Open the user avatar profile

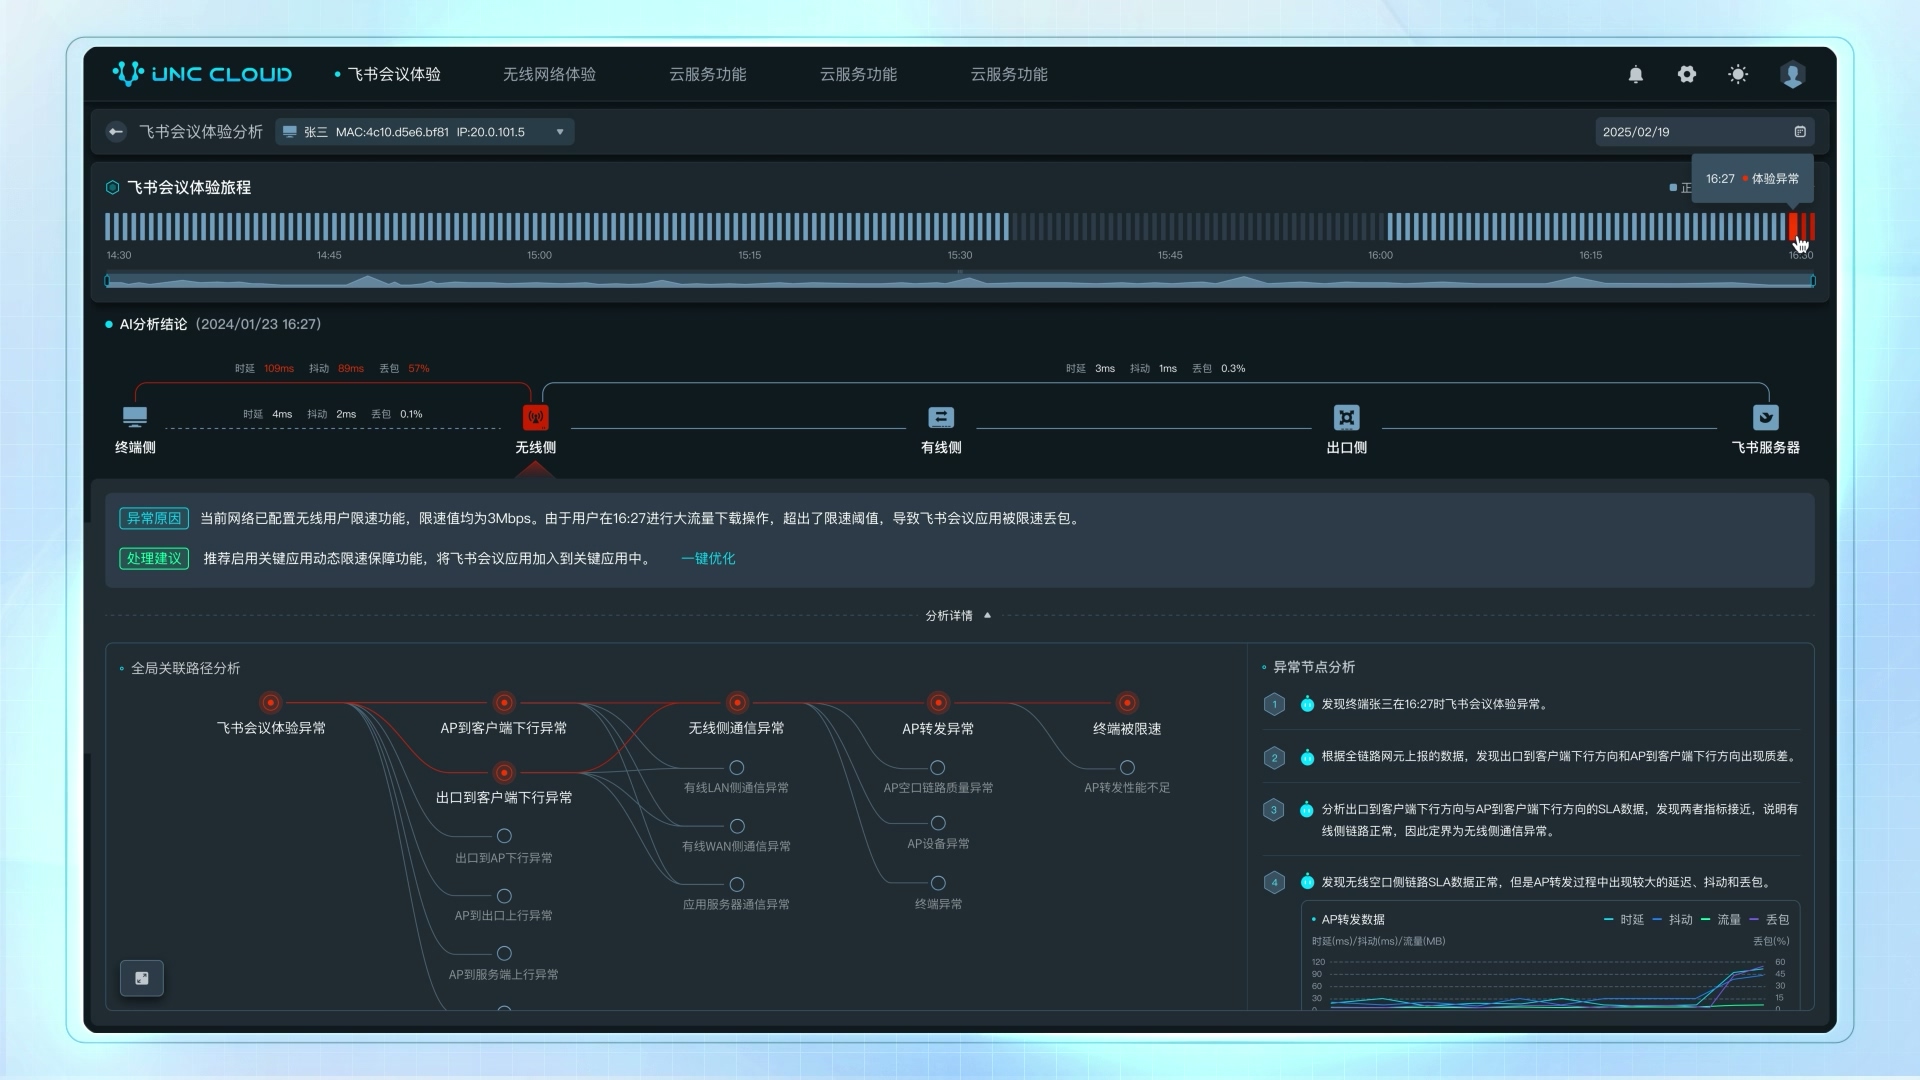click(1792, 75)
